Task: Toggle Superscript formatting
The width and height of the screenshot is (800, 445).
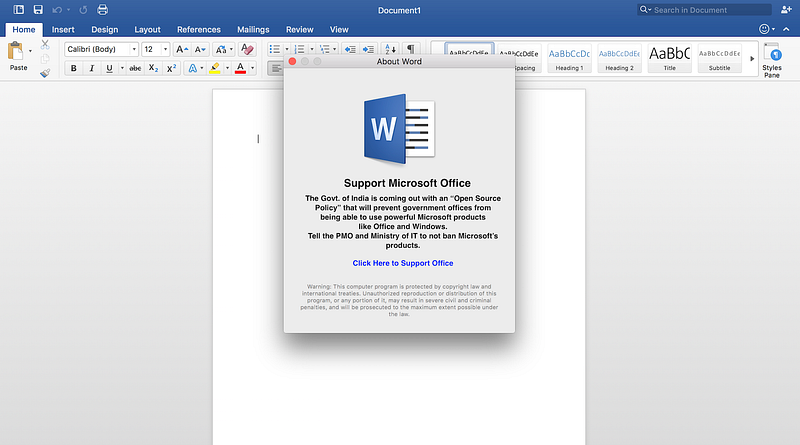Action: click(171, 68)
